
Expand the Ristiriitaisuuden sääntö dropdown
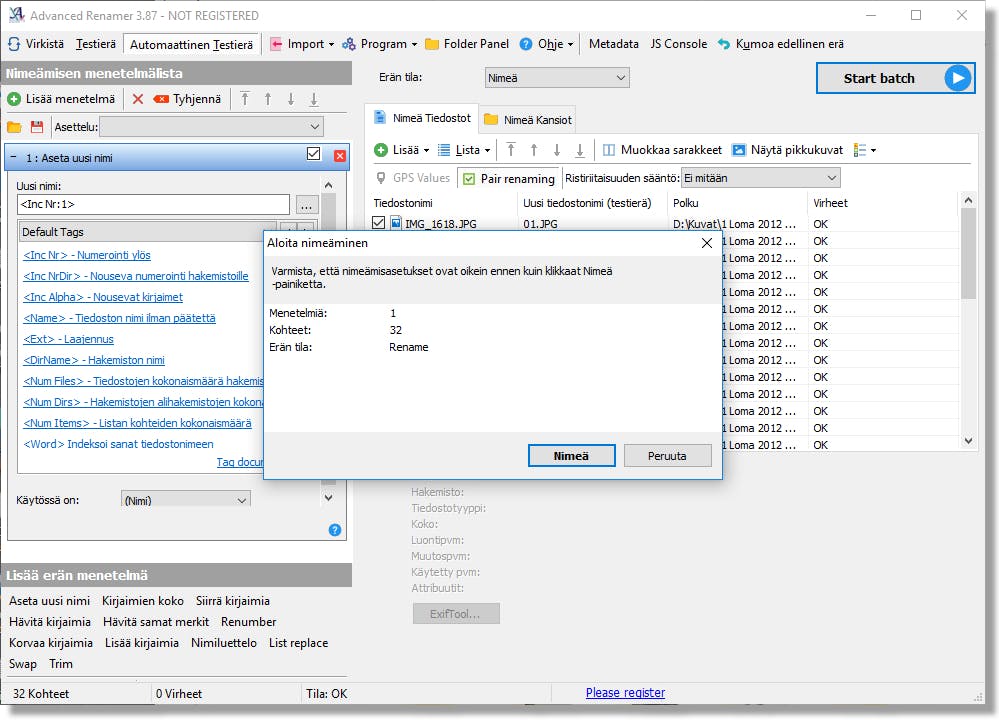coord(761,178)
